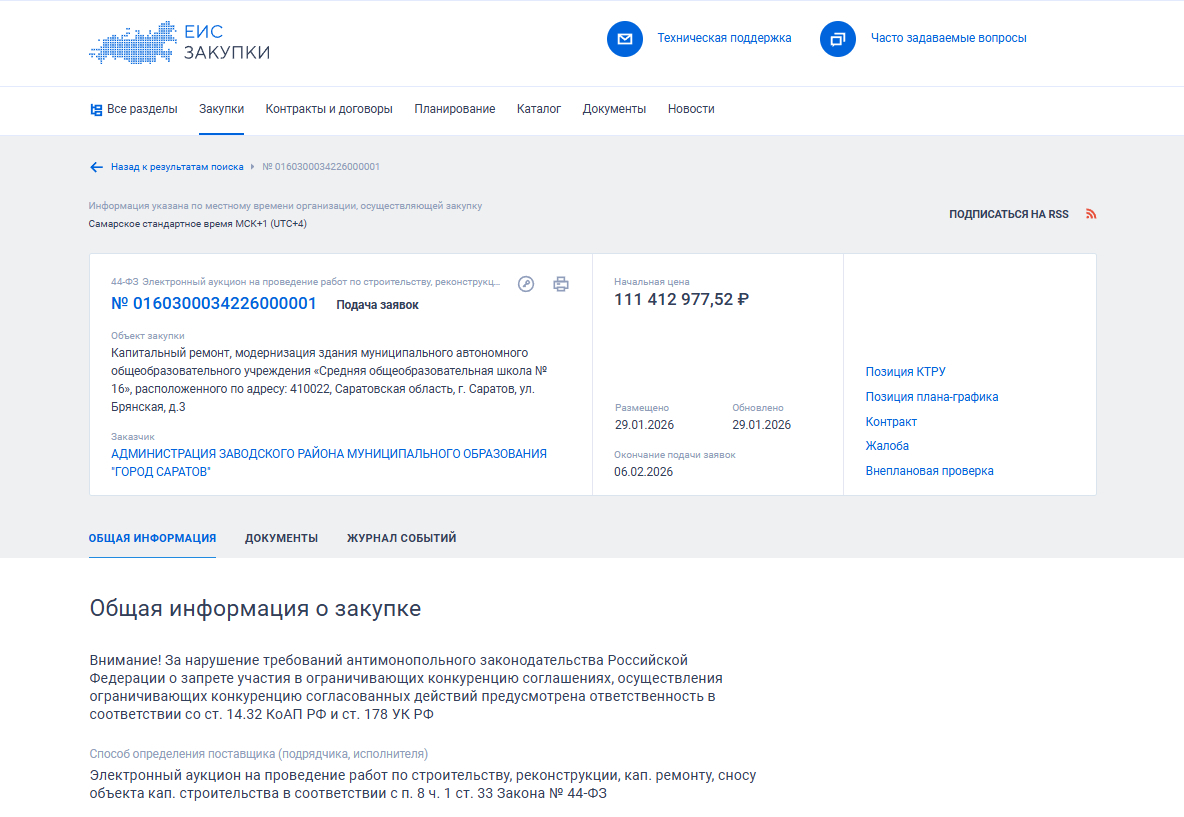Image resolution: width=1184 pixels, height=817 pixels.
Task: Click the FAQ windows icon
Action: click(837, 39)
